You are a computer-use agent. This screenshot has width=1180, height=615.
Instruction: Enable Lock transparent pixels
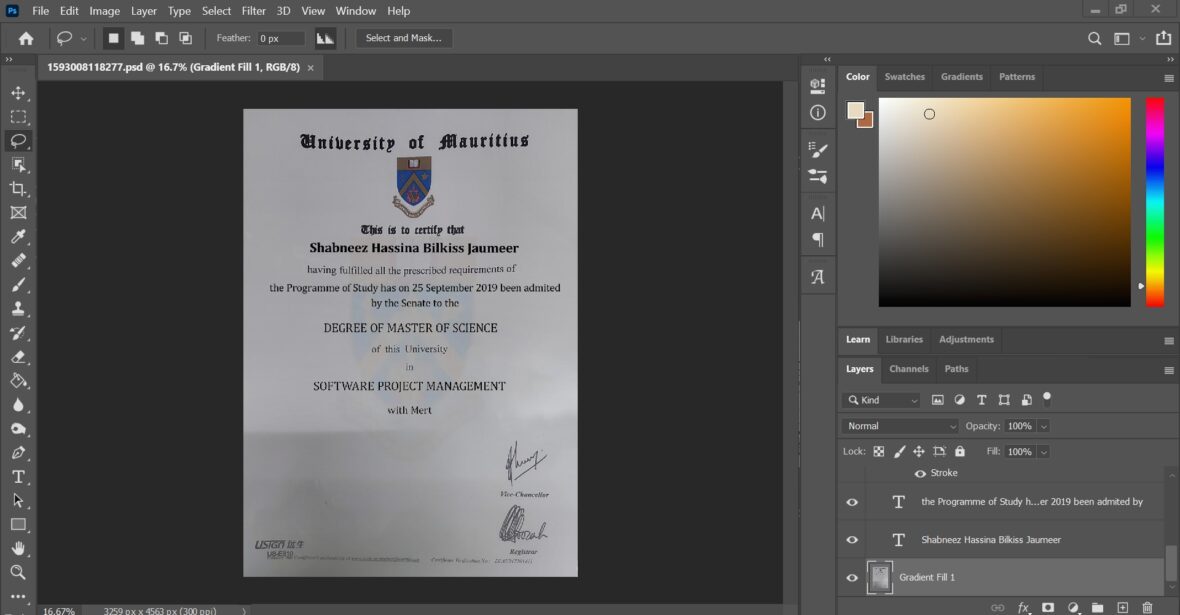click(x=877, y=451)
